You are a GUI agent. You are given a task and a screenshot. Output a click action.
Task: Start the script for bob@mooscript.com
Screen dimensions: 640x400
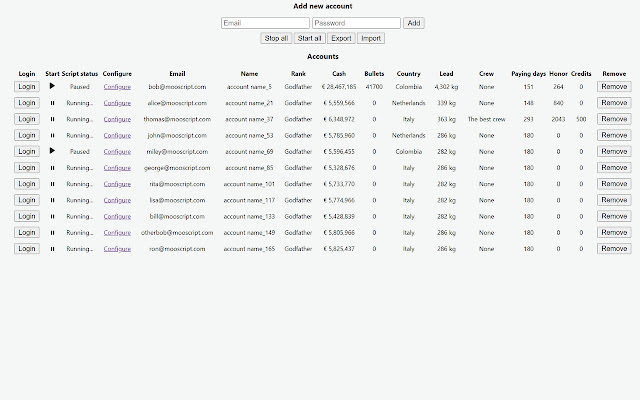coord(52,86)
